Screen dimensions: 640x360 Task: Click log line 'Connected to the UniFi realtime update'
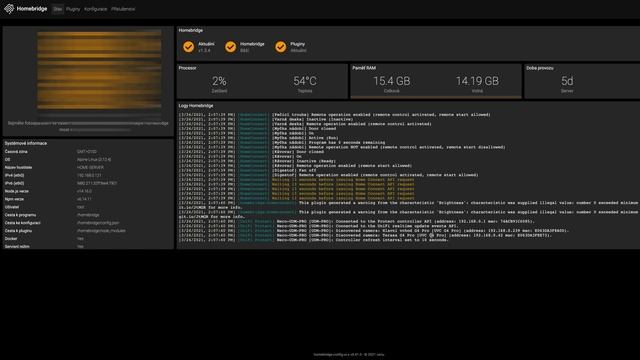[x=318, y=226]
